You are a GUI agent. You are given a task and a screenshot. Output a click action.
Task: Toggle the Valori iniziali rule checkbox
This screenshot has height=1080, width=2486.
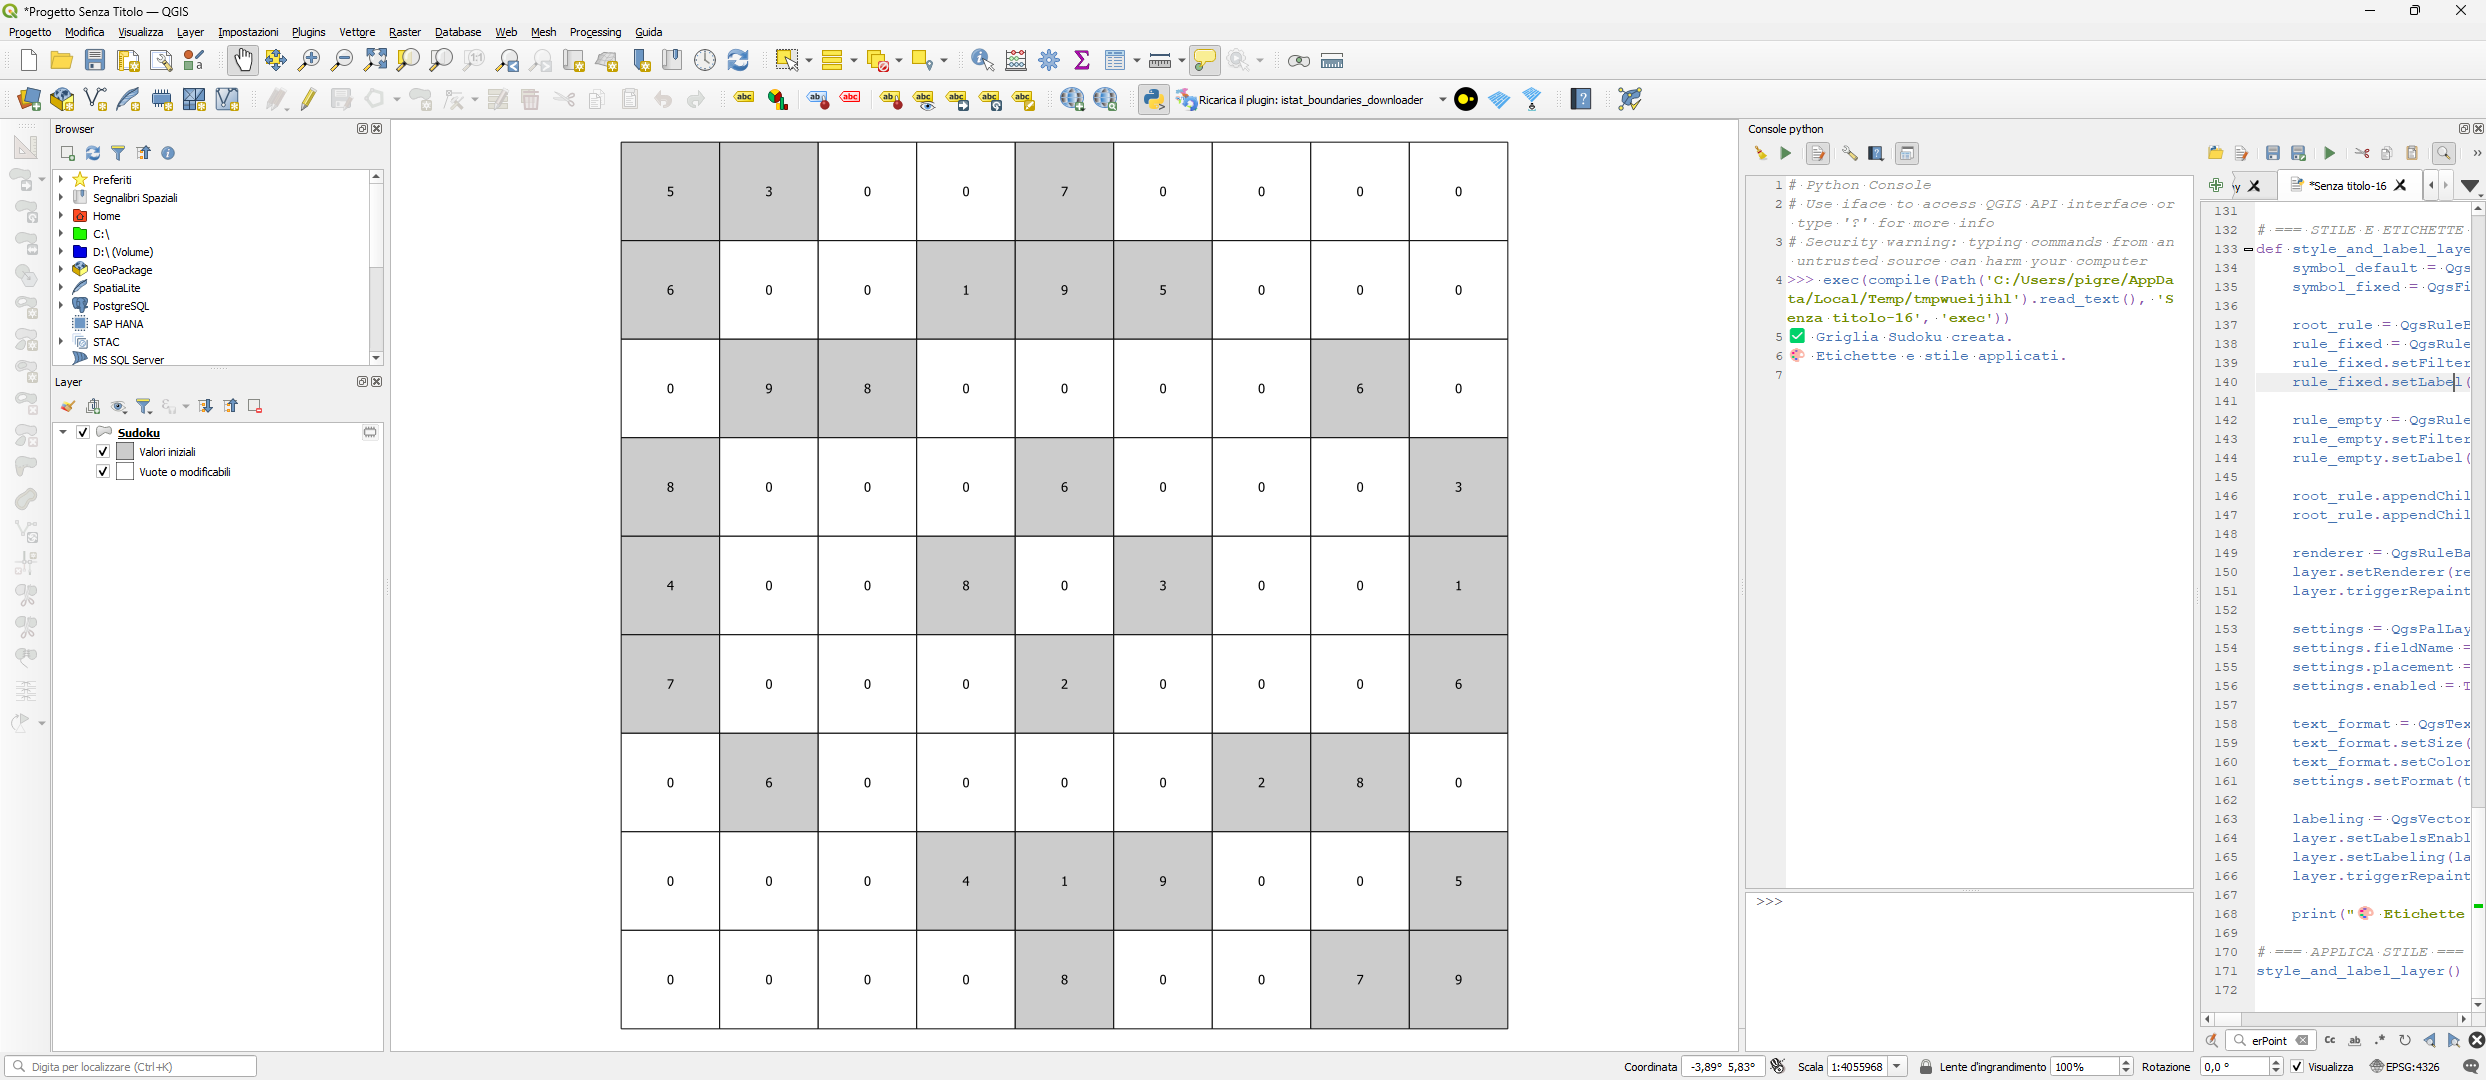pyautogui.click(x=103, y=451)
